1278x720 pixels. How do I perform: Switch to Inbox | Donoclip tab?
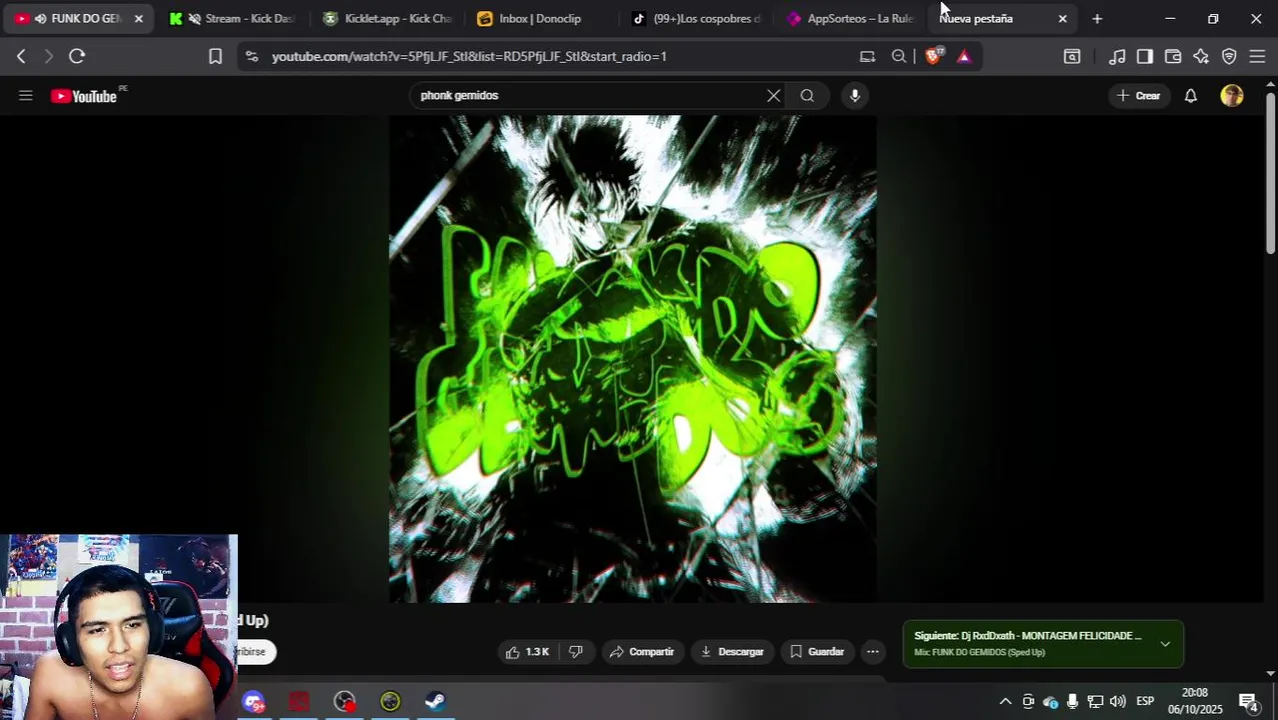coord(539,19)
